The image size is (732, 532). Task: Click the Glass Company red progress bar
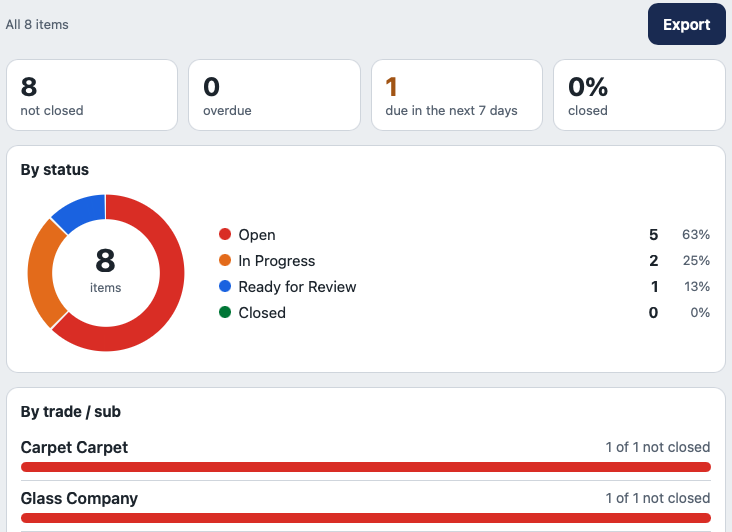[x=366, y=518]
